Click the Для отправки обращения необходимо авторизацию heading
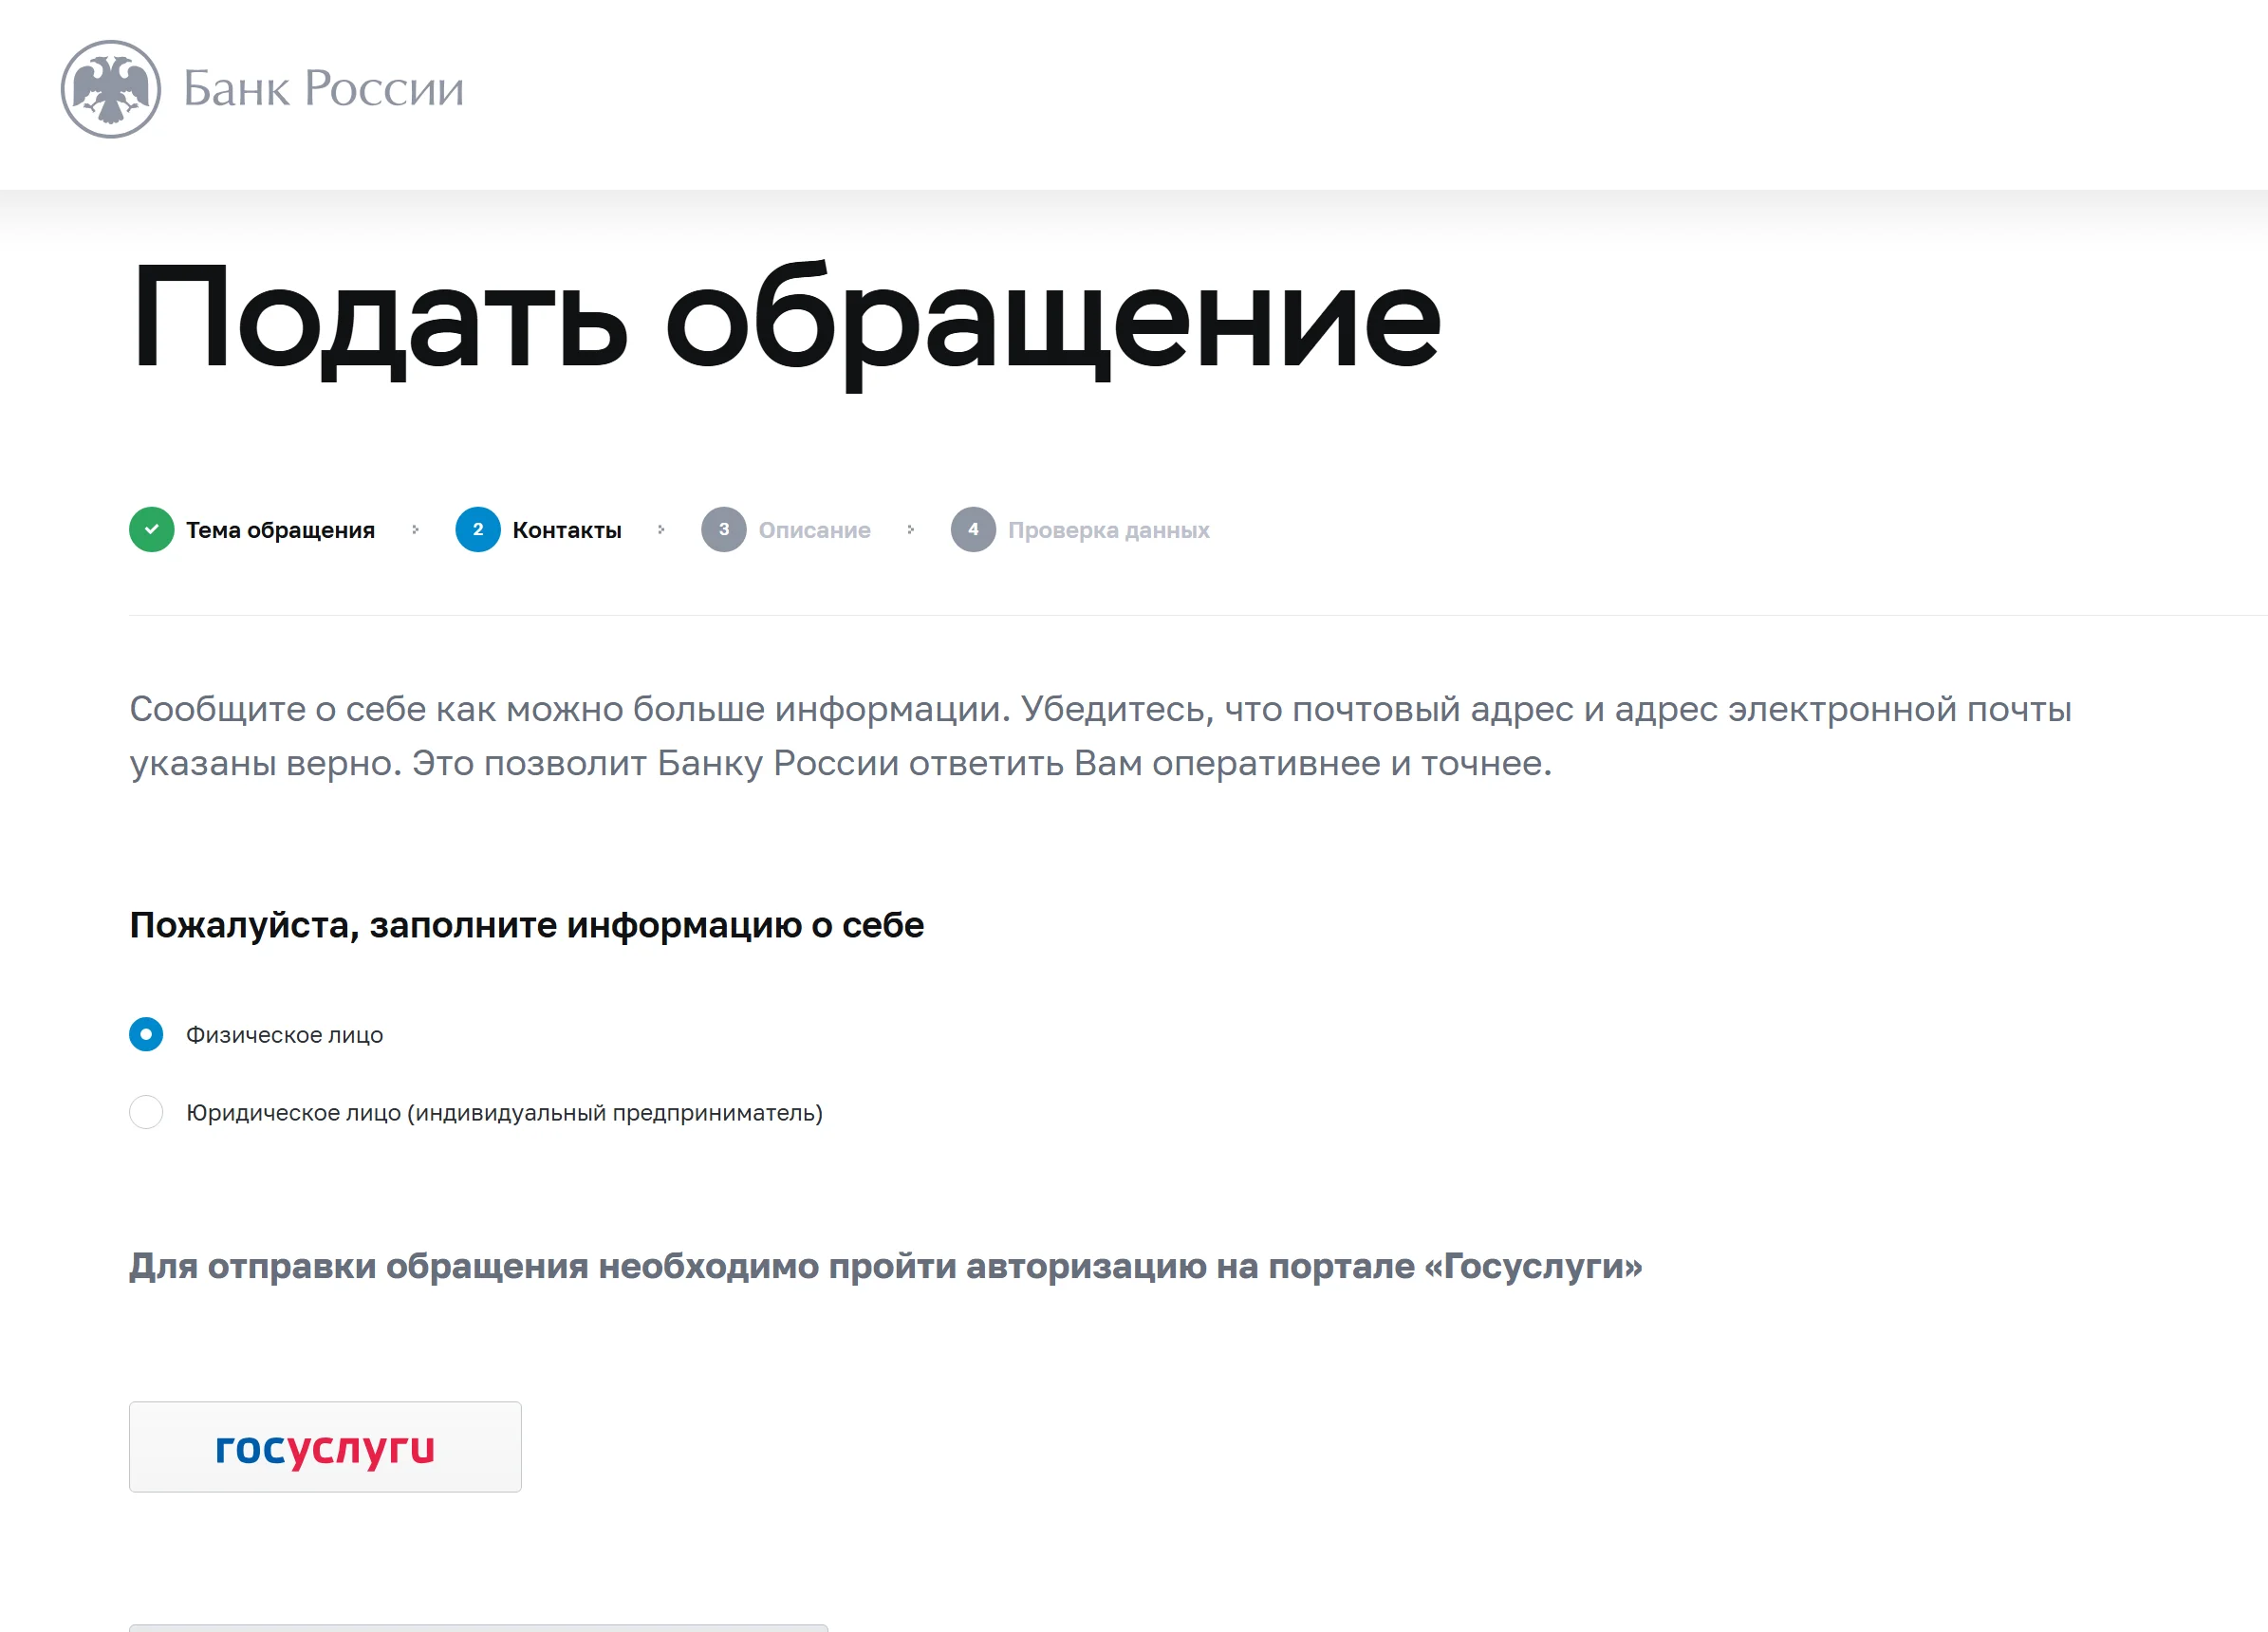 tap(886, 1266)
